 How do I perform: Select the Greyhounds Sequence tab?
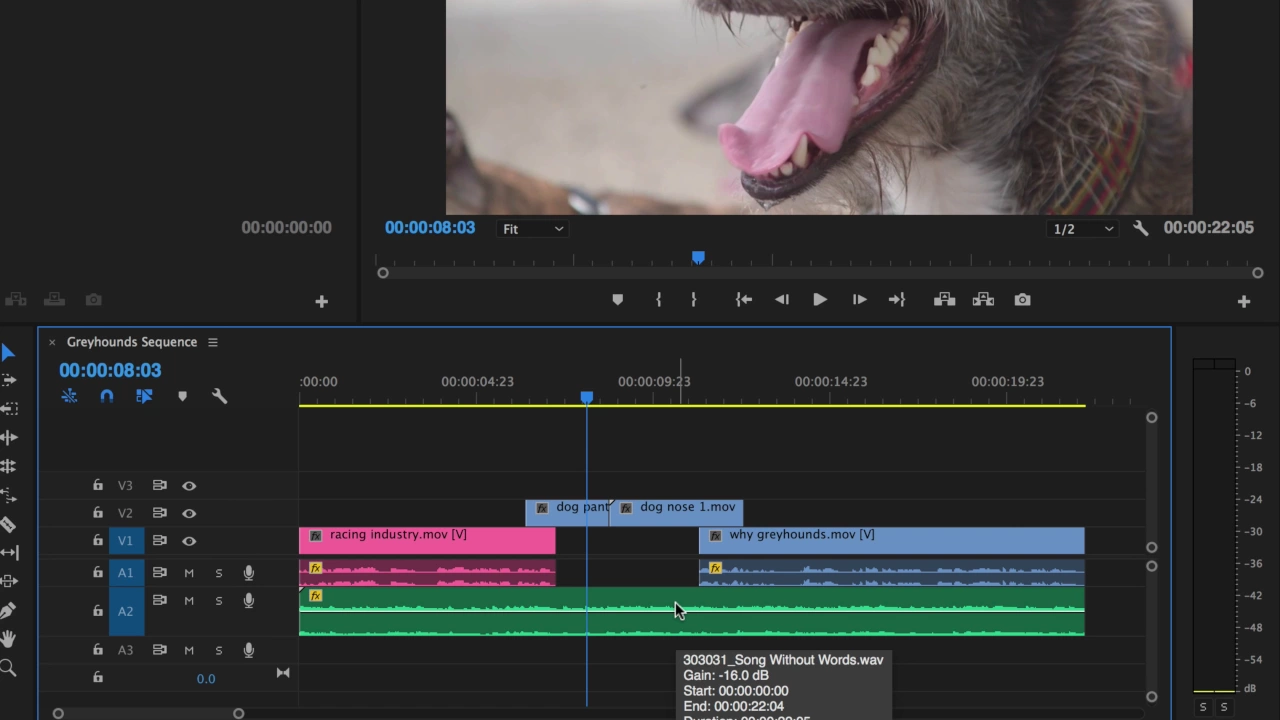point(132,342)
